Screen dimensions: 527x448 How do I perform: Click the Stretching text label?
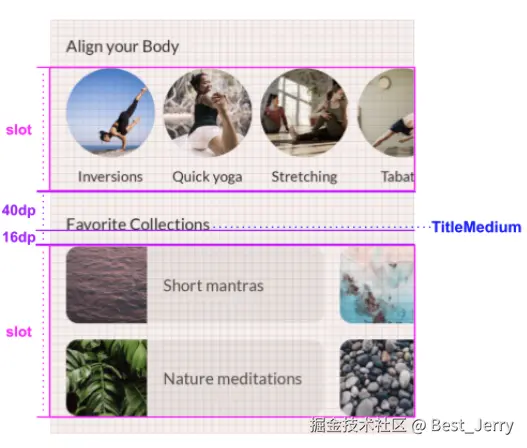(304, 177)
